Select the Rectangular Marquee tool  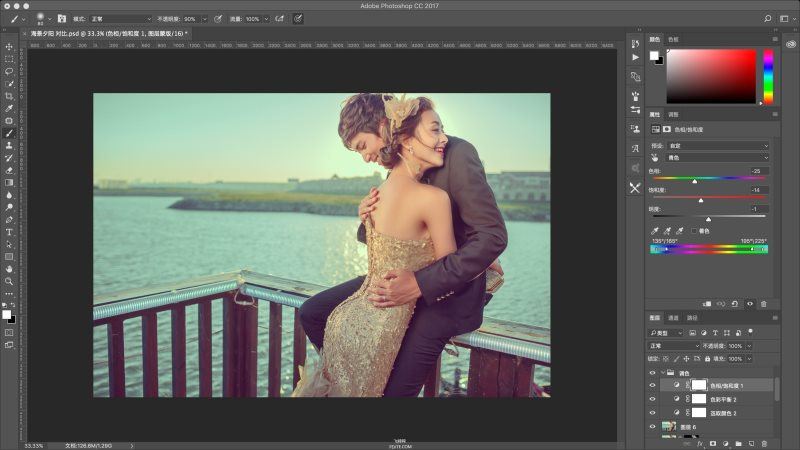(x=9, y=59)
